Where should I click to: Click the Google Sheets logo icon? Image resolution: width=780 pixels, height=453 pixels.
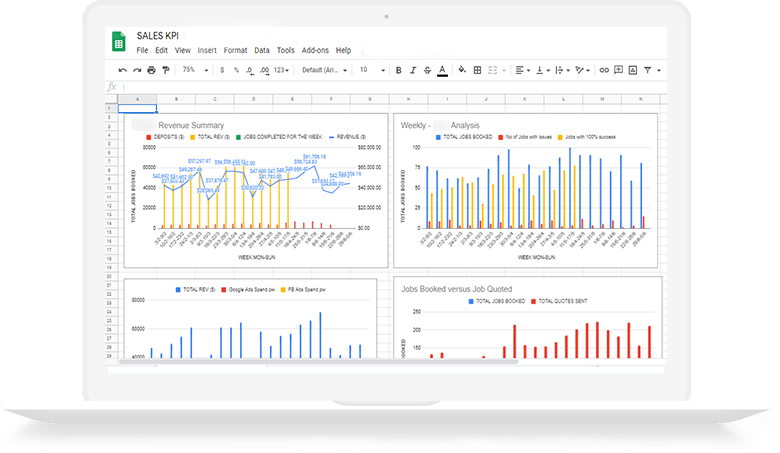118,42
